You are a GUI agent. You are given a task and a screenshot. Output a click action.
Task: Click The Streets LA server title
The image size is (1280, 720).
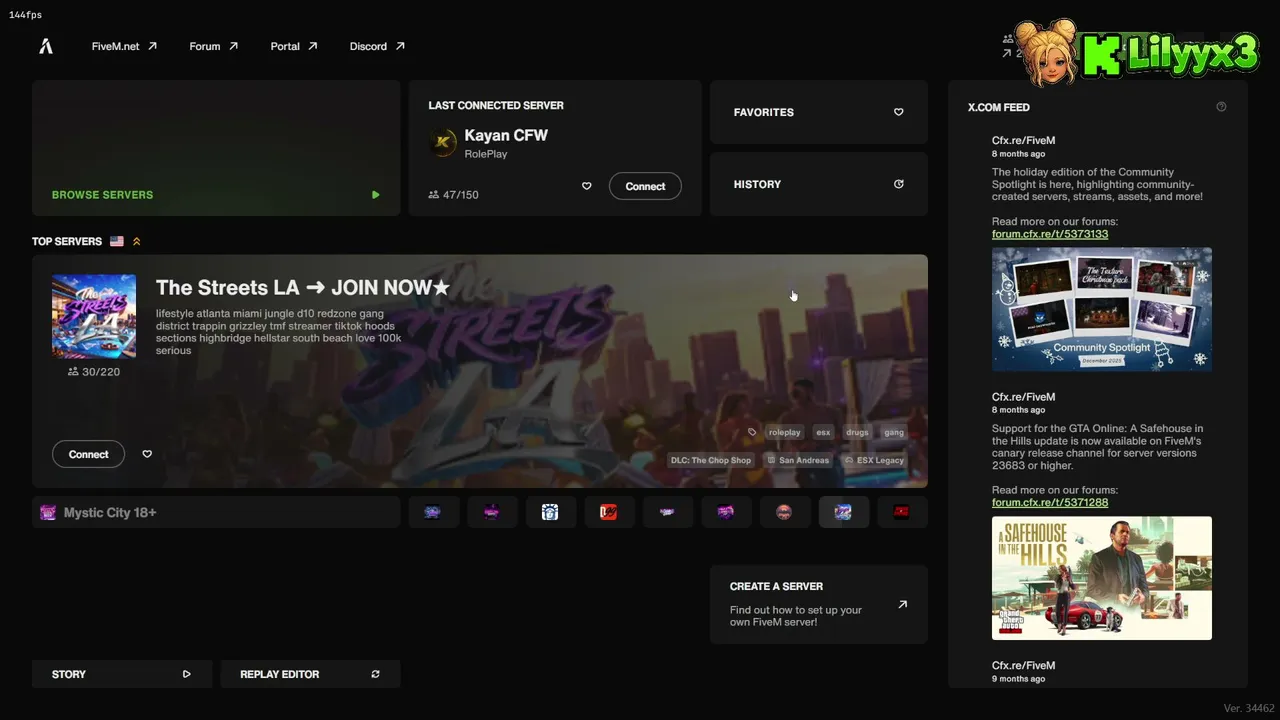click(x=303, y=288)
